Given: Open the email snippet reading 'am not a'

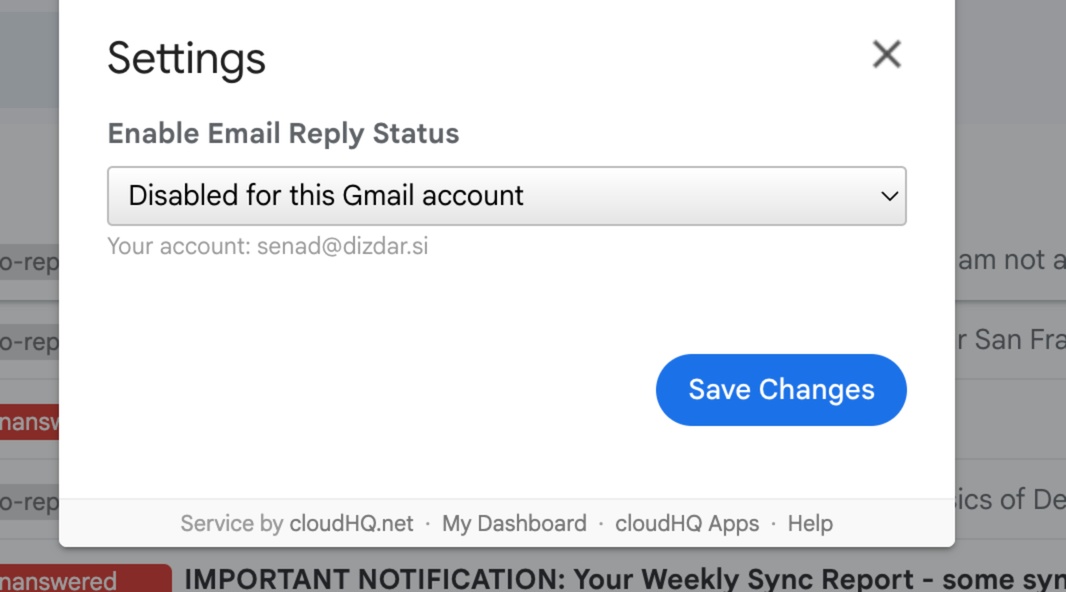Looking at the screenshot, I should (x=1012, y=260).
